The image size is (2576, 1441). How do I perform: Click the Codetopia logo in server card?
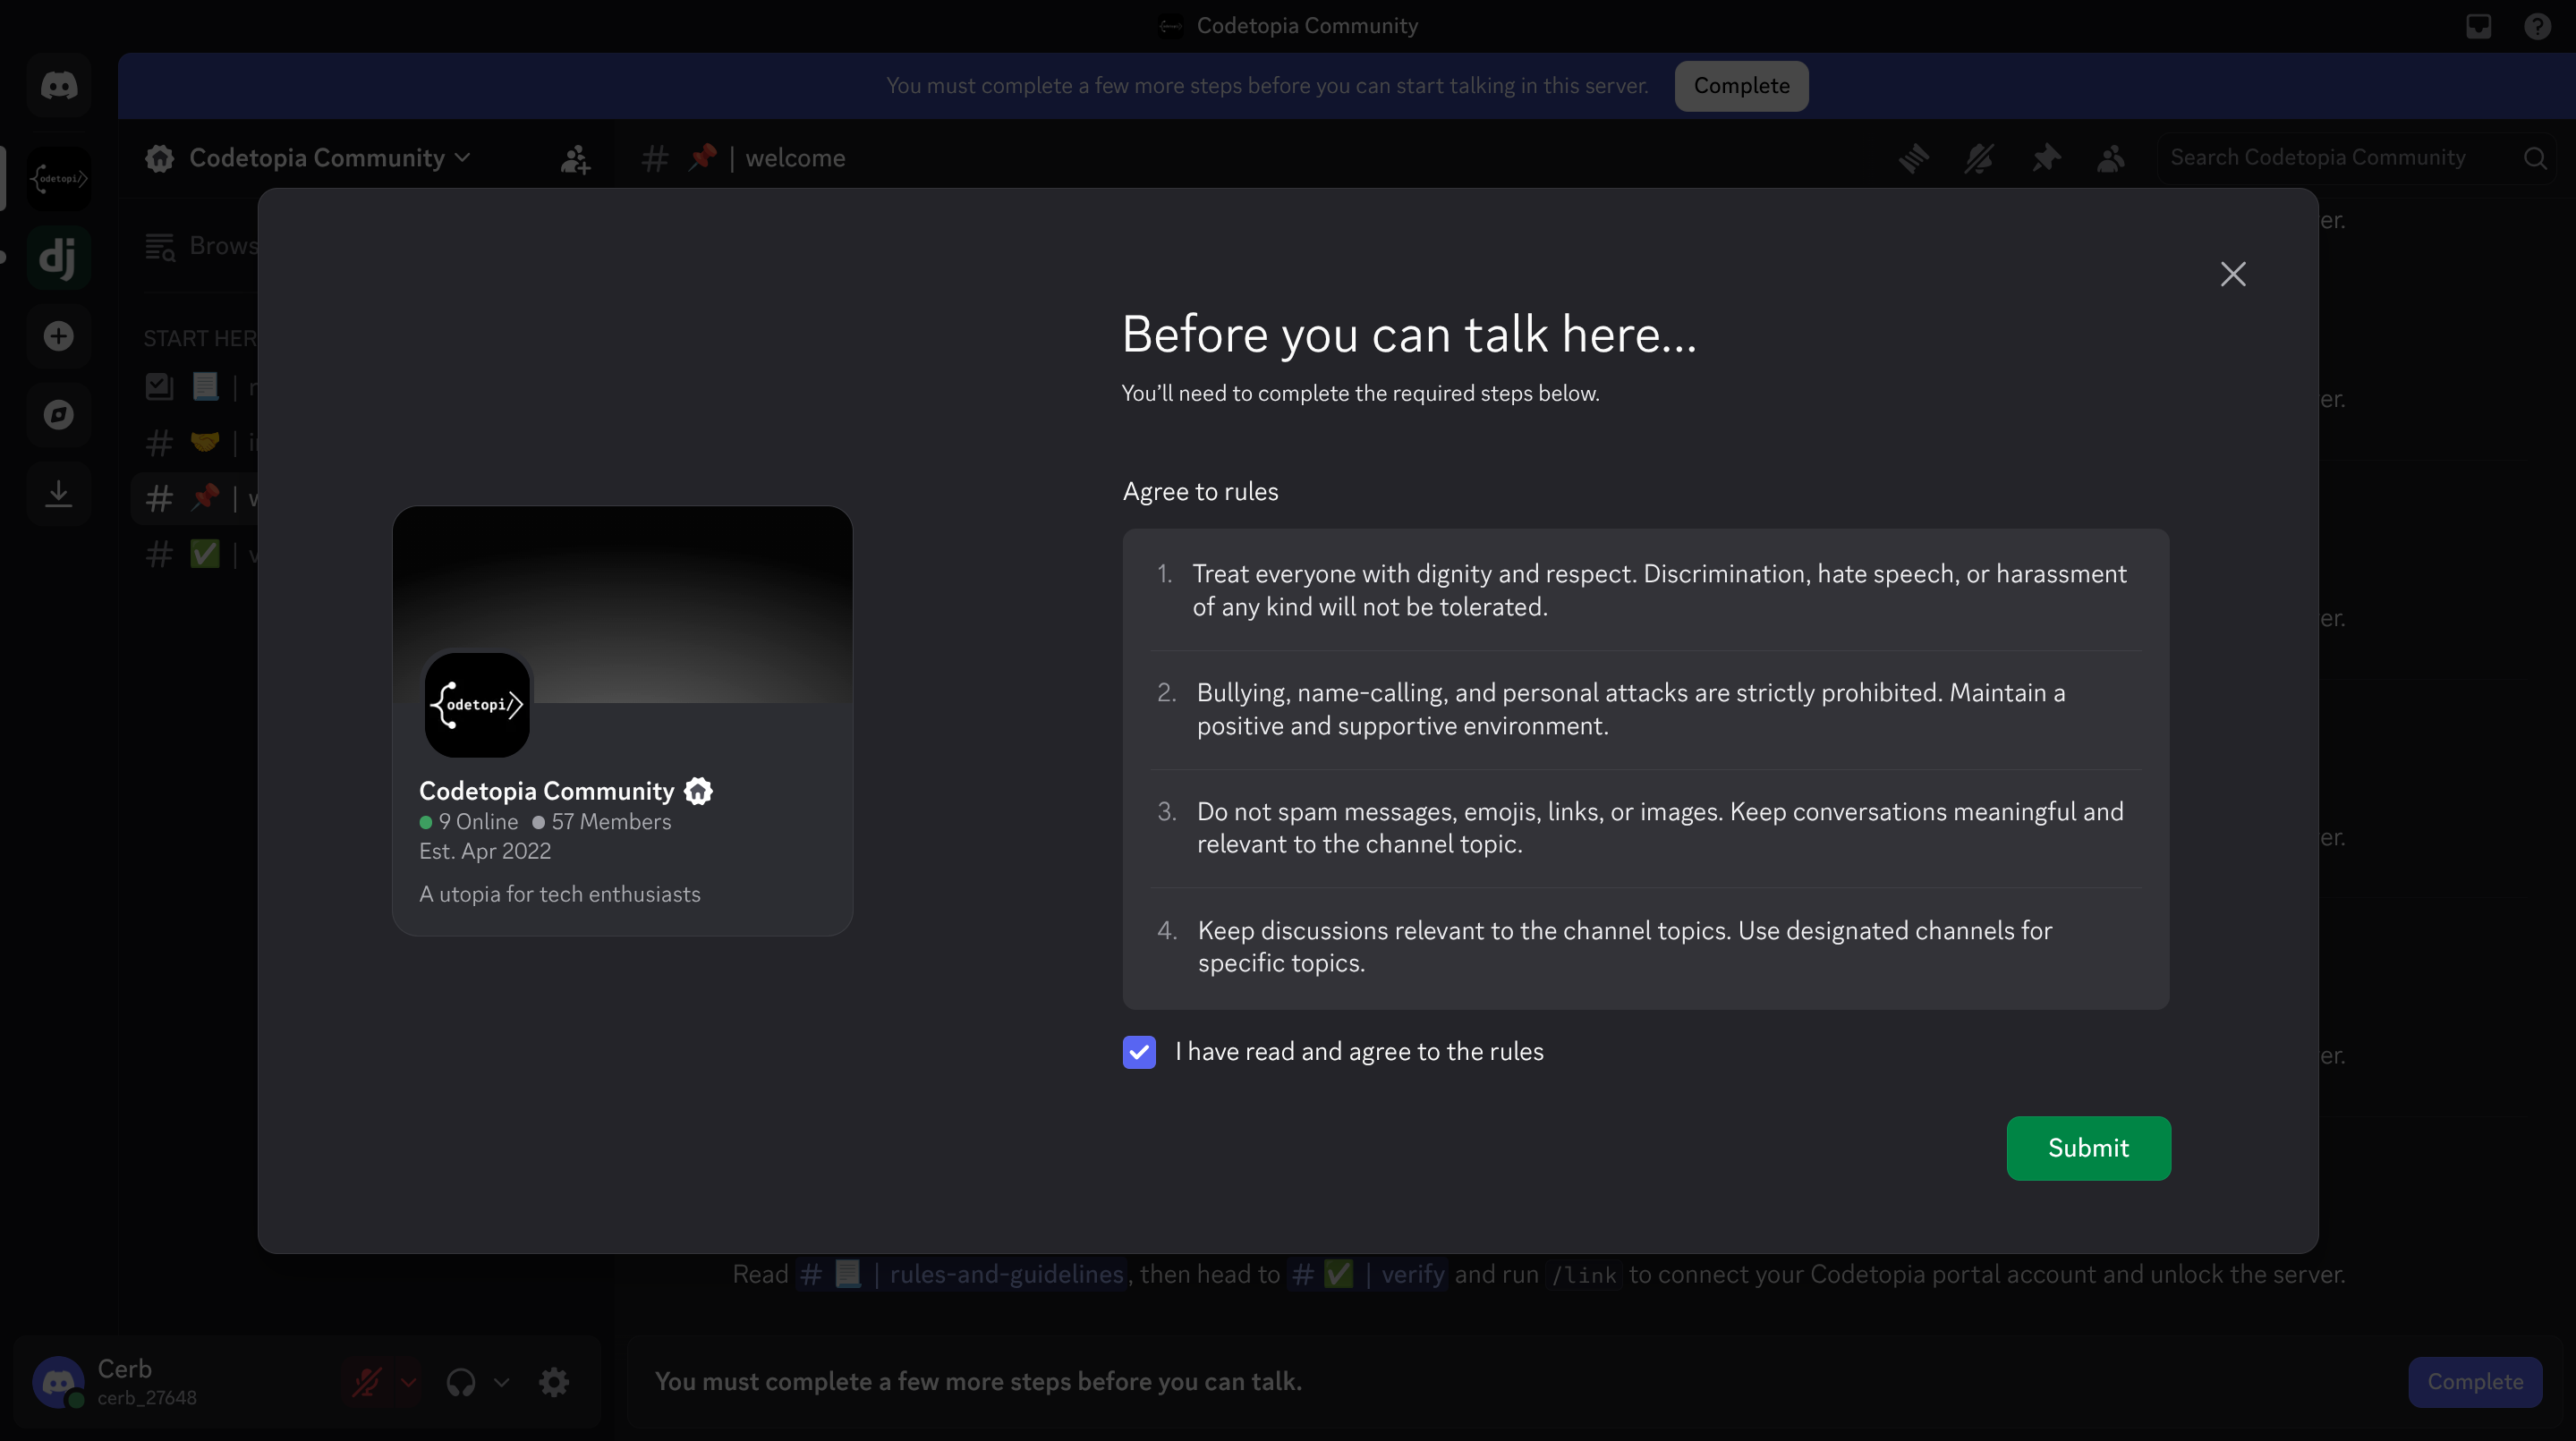point(477,705)
